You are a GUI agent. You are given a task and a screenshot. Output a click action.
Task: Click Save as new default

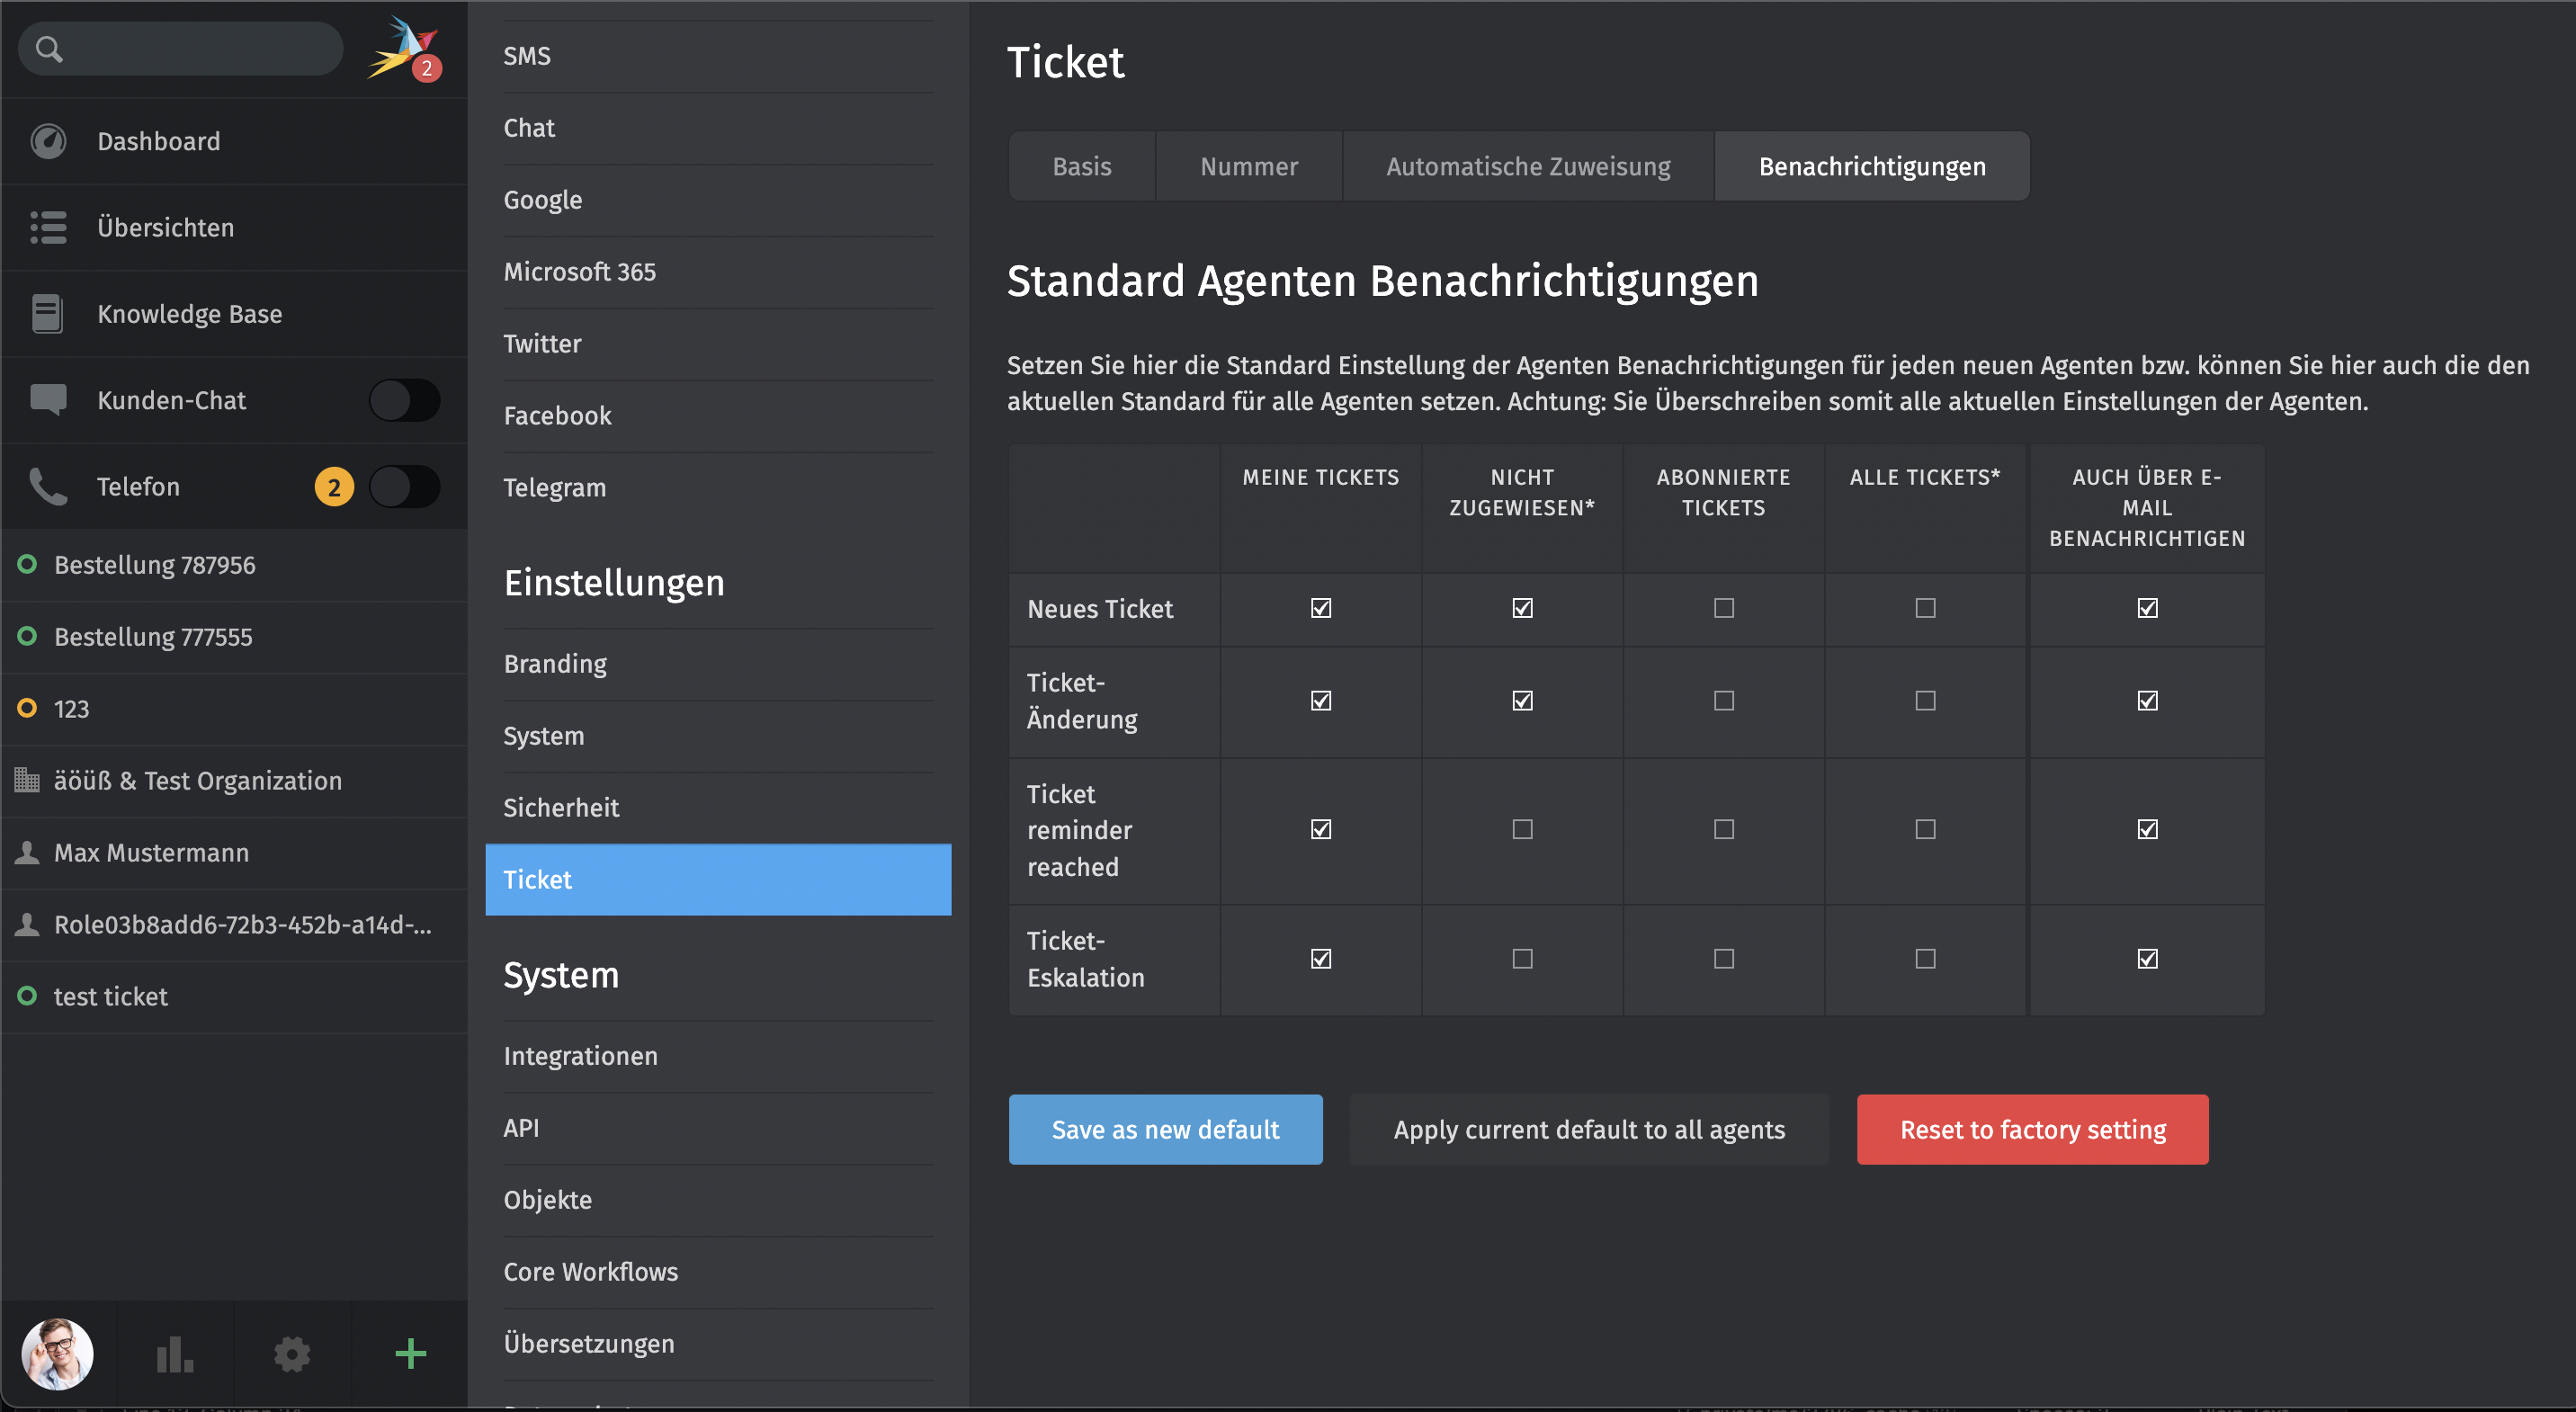[1165, 1129]
